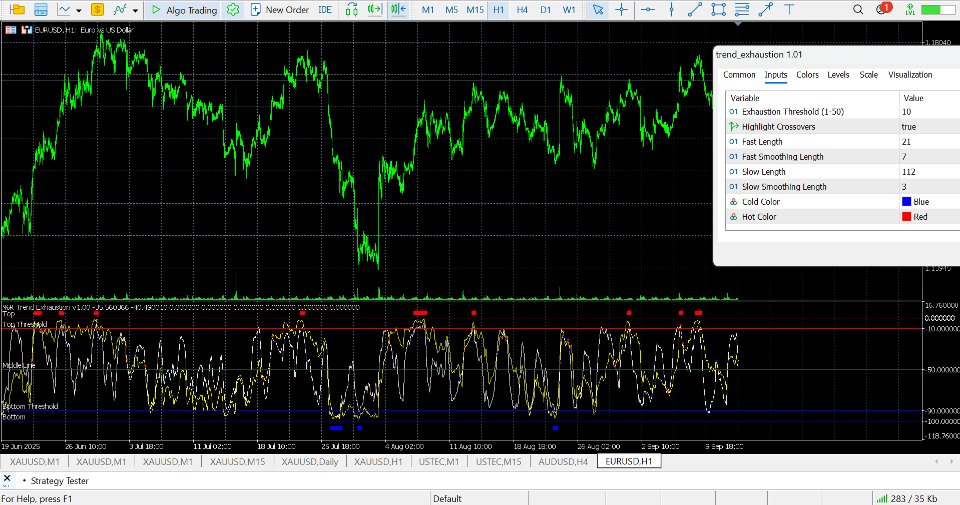The height and width of the screenshot is (505, 960).
Task: Select the EURUSD,H1 chart tab
Action: [629, 462]
